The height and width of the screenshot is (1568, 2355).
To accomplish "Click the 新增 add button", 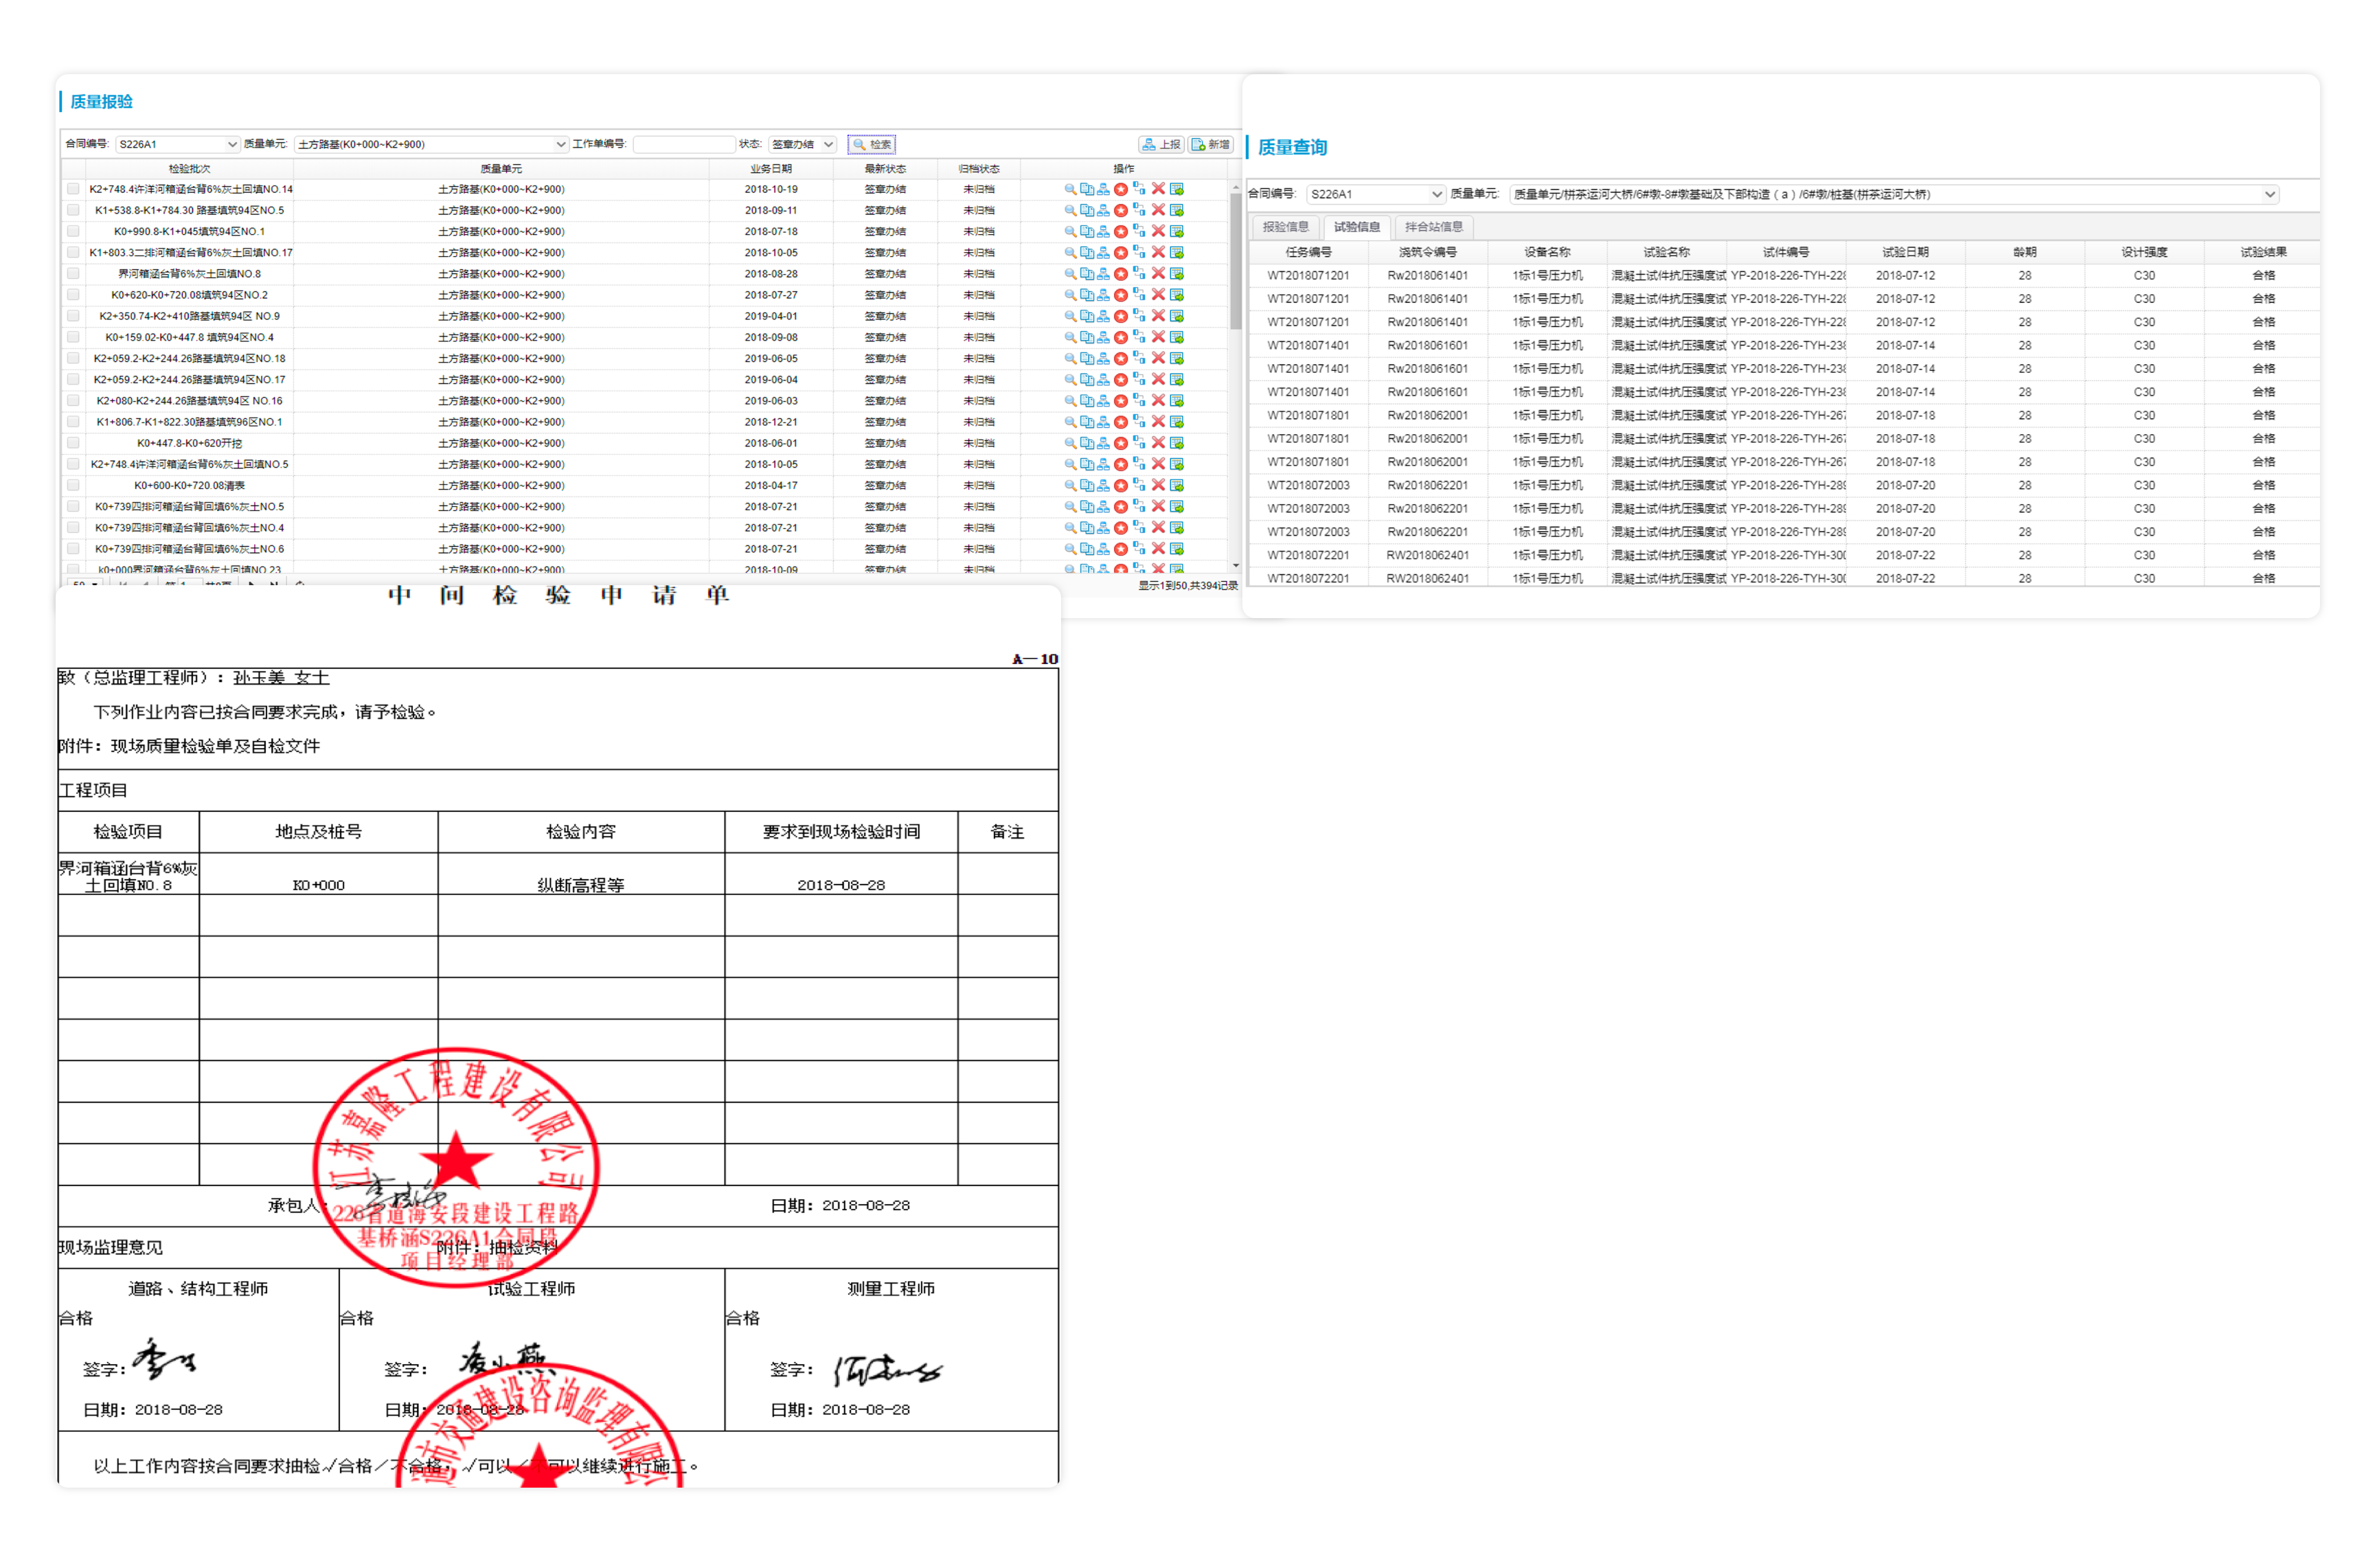I will pos(1210,144).
